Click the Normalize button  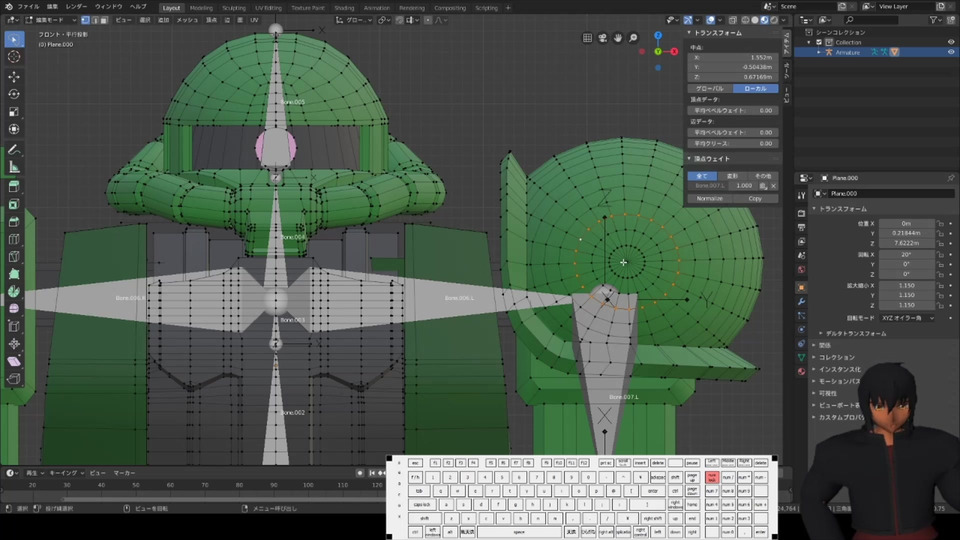710,198
